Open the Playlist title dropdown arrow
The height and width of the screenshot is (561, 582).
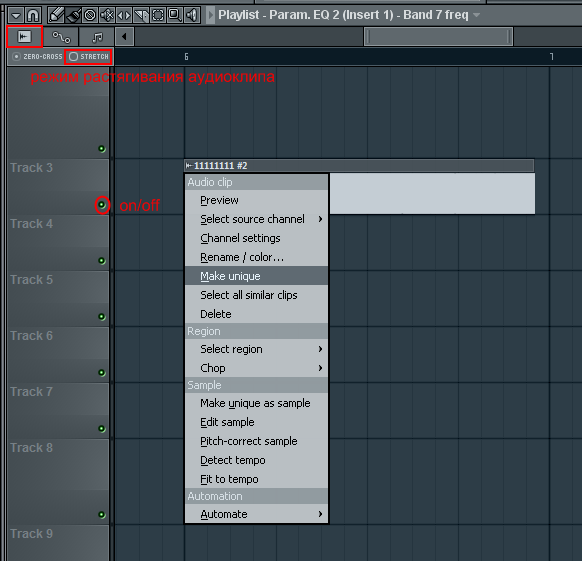tap(477, 15)
